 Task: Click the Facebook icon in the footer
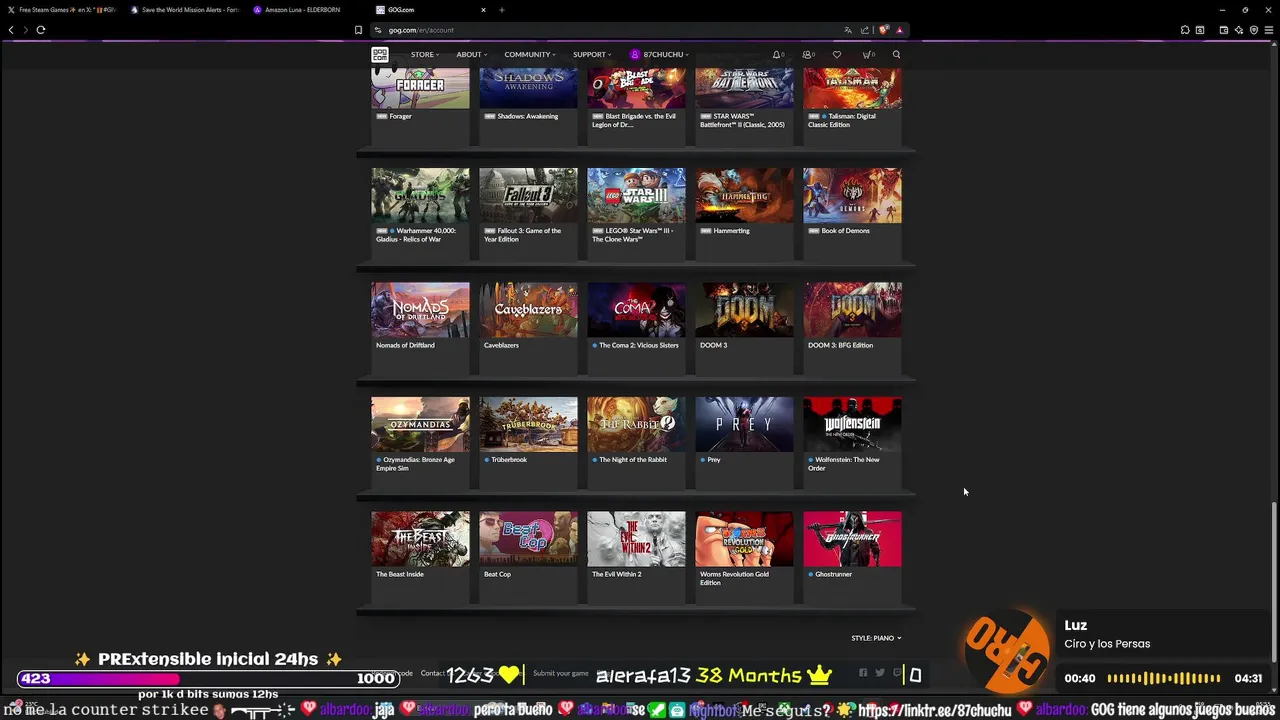(863, 673)
